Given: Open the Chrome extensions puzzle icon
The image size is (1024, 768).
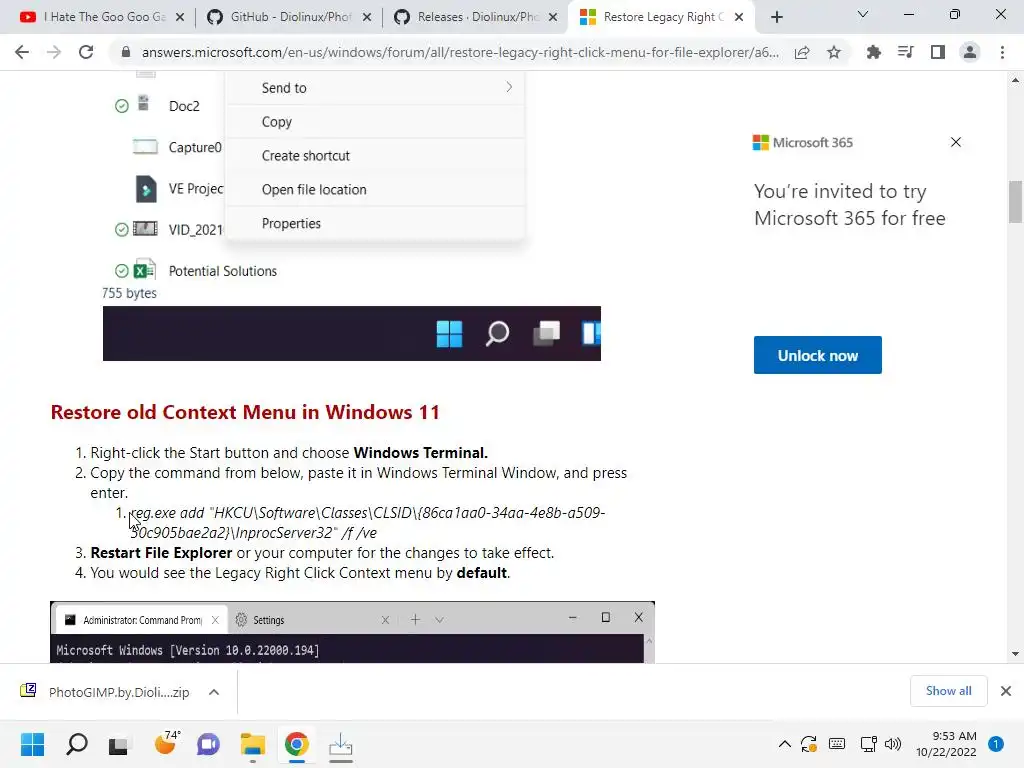Looking at the screenshot, I should pyautogui.click(x=873, y=52).
